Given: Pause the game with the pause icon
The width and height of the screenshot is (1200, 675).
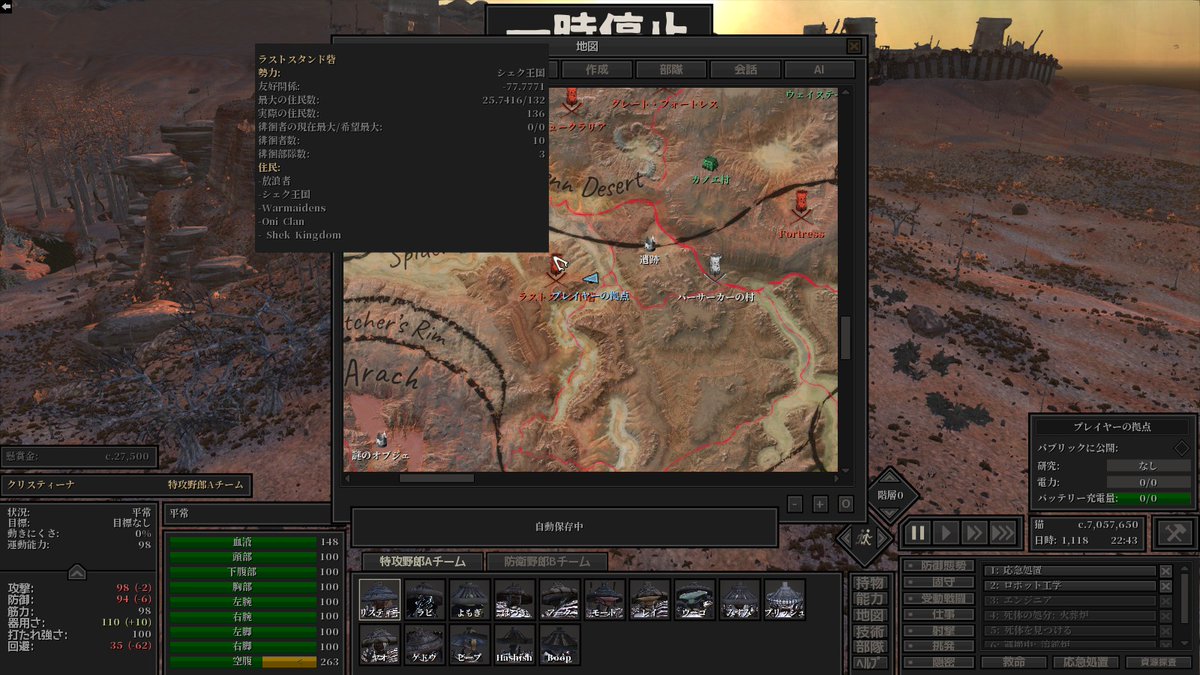Looking at the screenshot, I should tap(918, 534).
